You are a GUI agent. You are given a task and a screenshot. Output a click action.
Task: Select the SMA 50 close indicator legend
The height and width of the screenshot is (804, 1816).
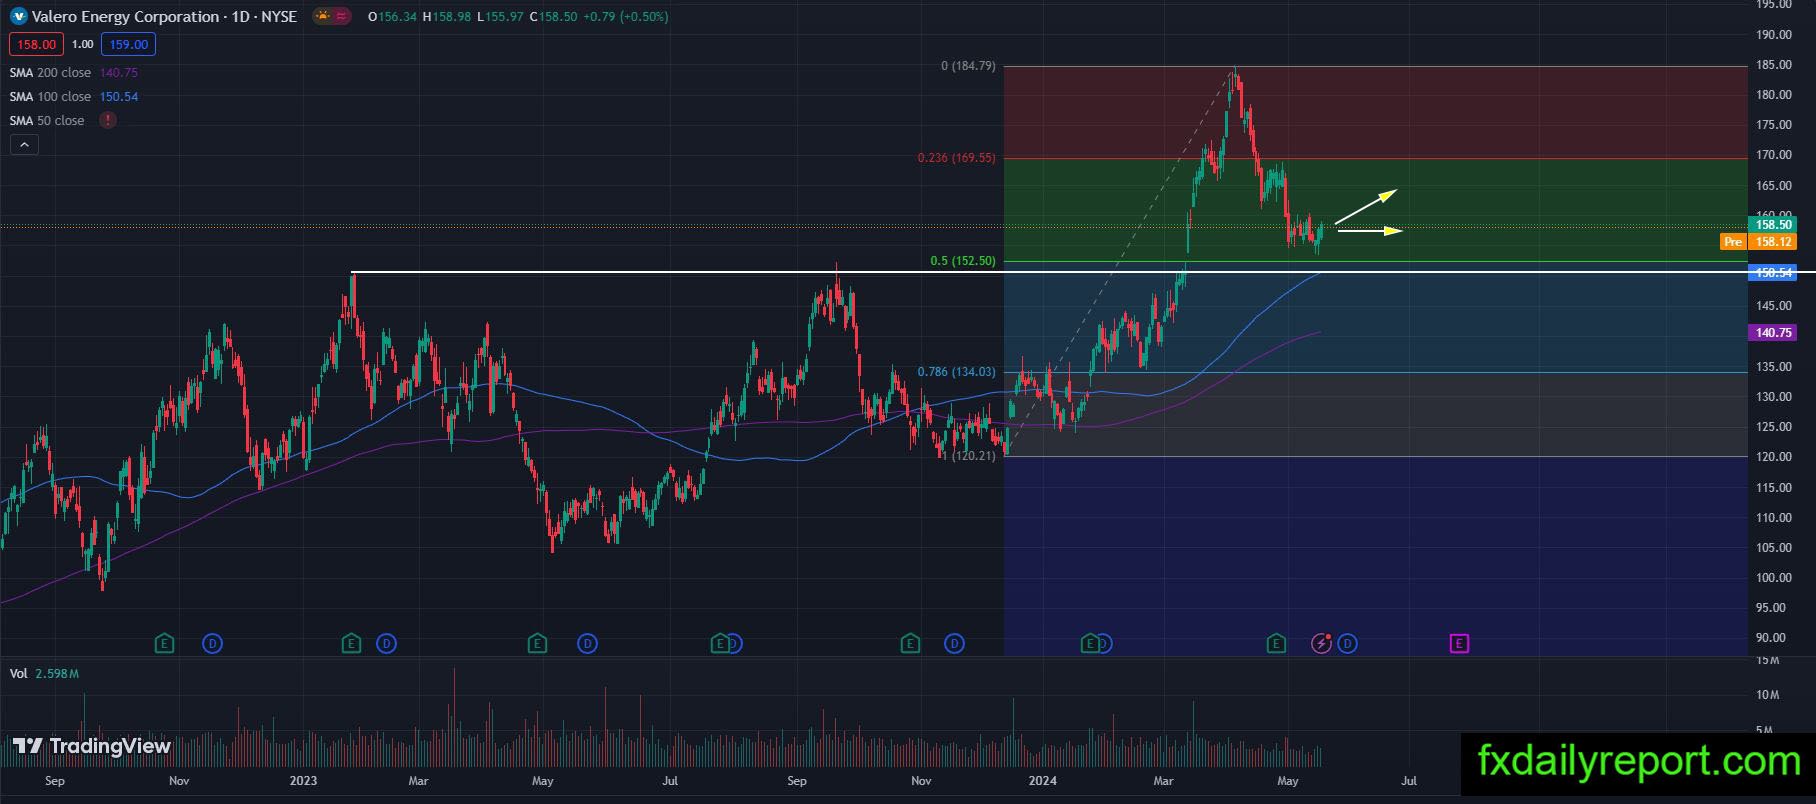click(47, 121)
